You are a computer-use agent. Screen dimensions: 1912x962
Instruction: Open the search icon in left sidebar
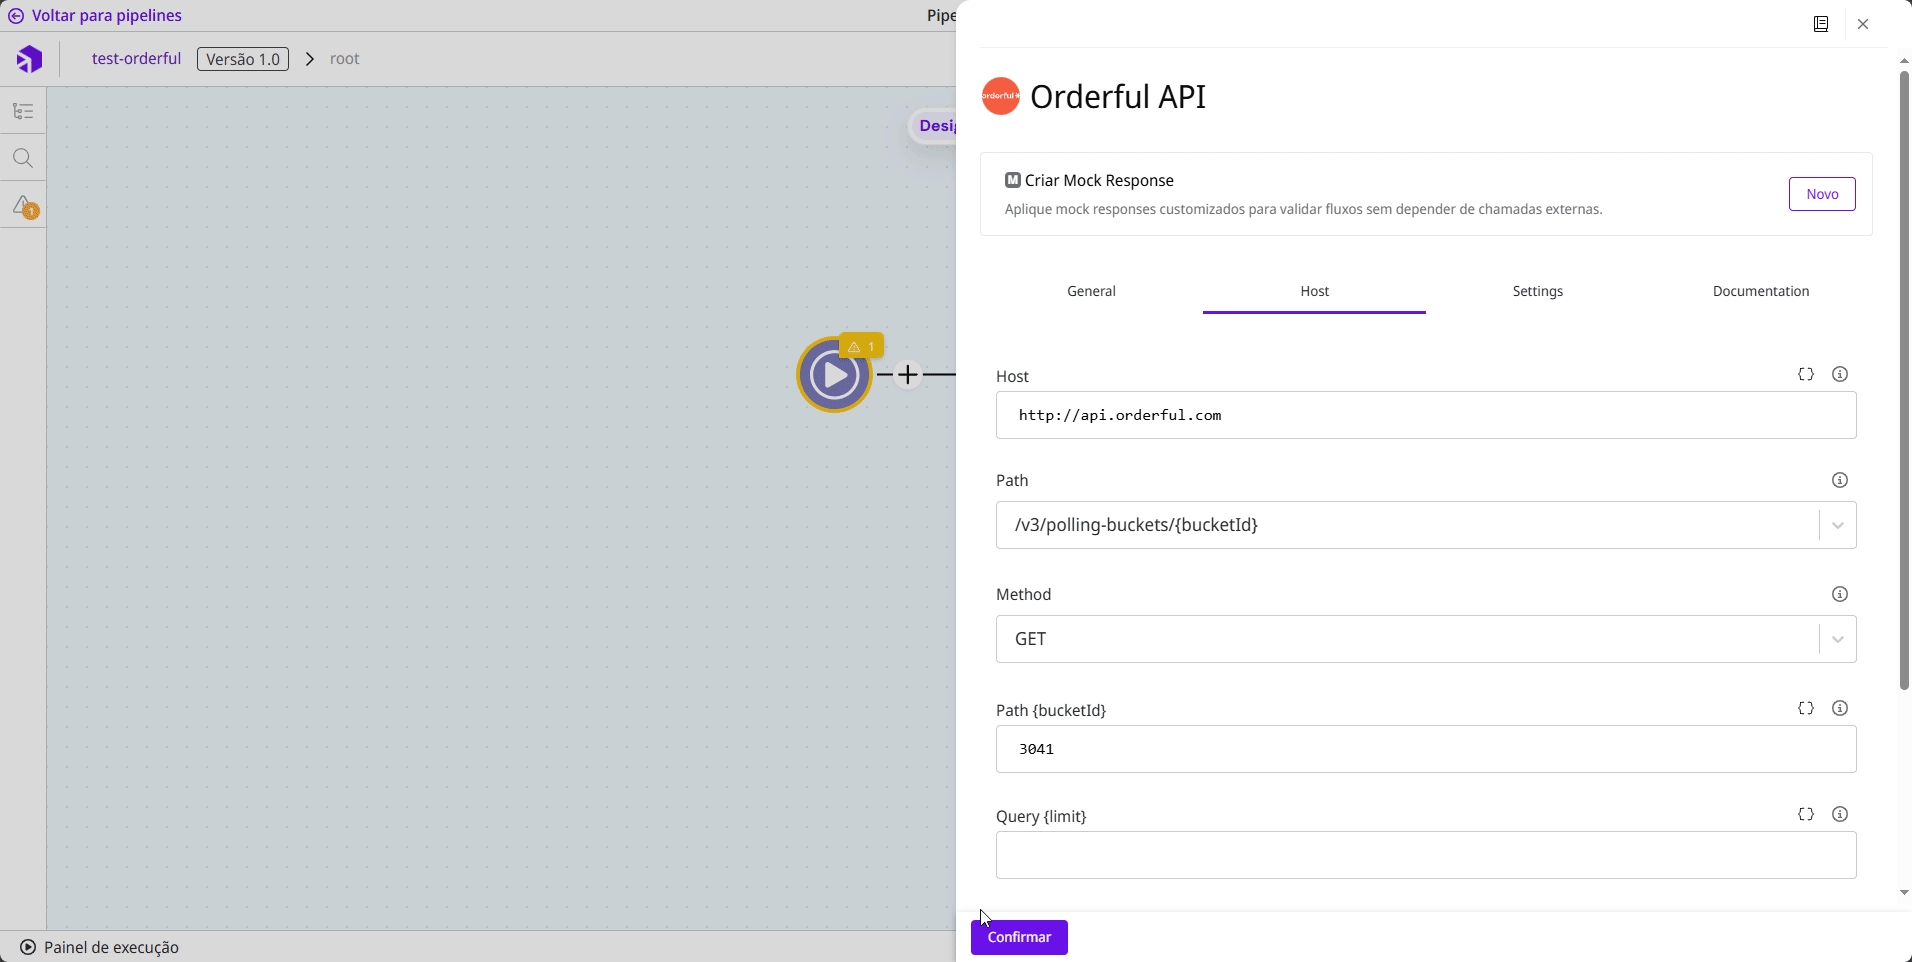23,159
